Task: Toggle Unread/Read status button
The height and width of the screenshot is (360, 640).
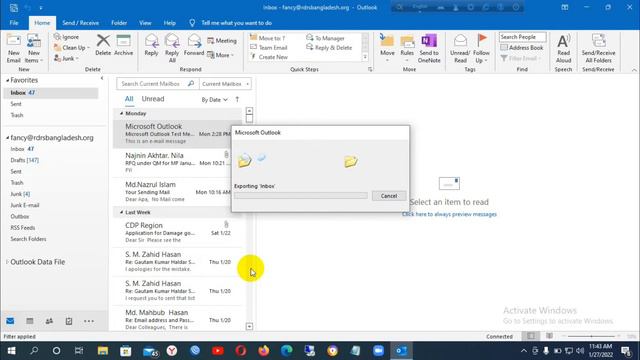Action: point(460,49)
